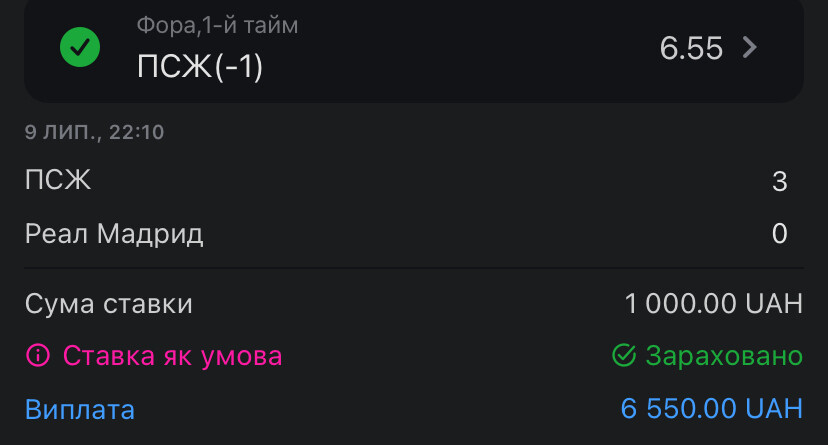Tap the ПСЖ score of 3

779,181
